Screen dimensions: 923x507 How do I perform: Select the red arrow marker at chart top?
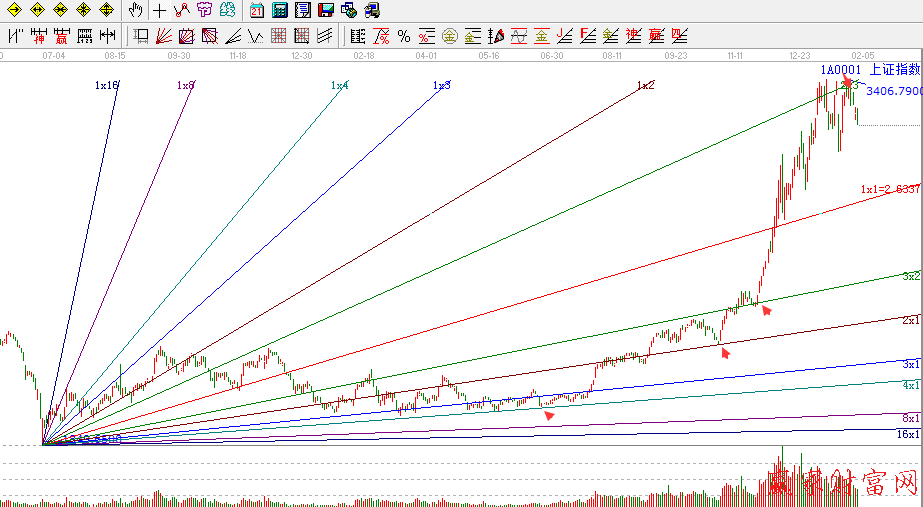[846, 82]
